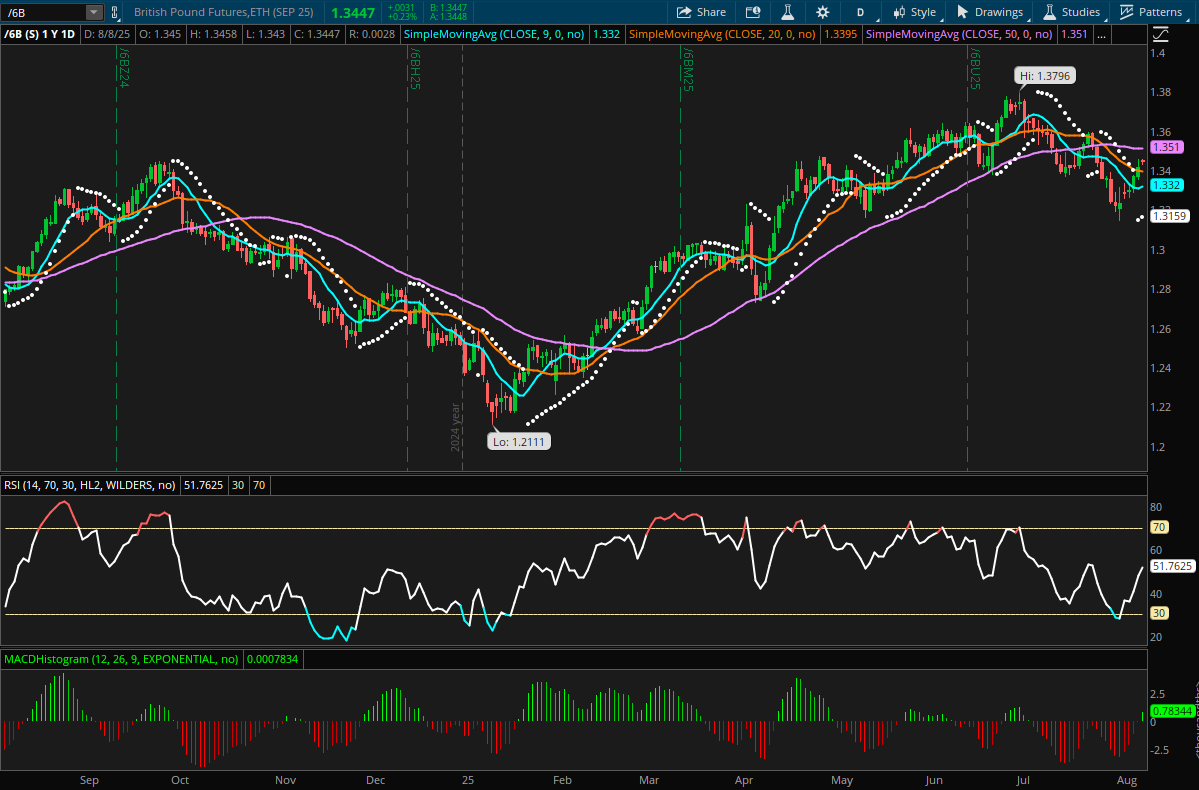Open the symbol selector dropdown arrow
Screen dimensions: 1199x790
93,12
